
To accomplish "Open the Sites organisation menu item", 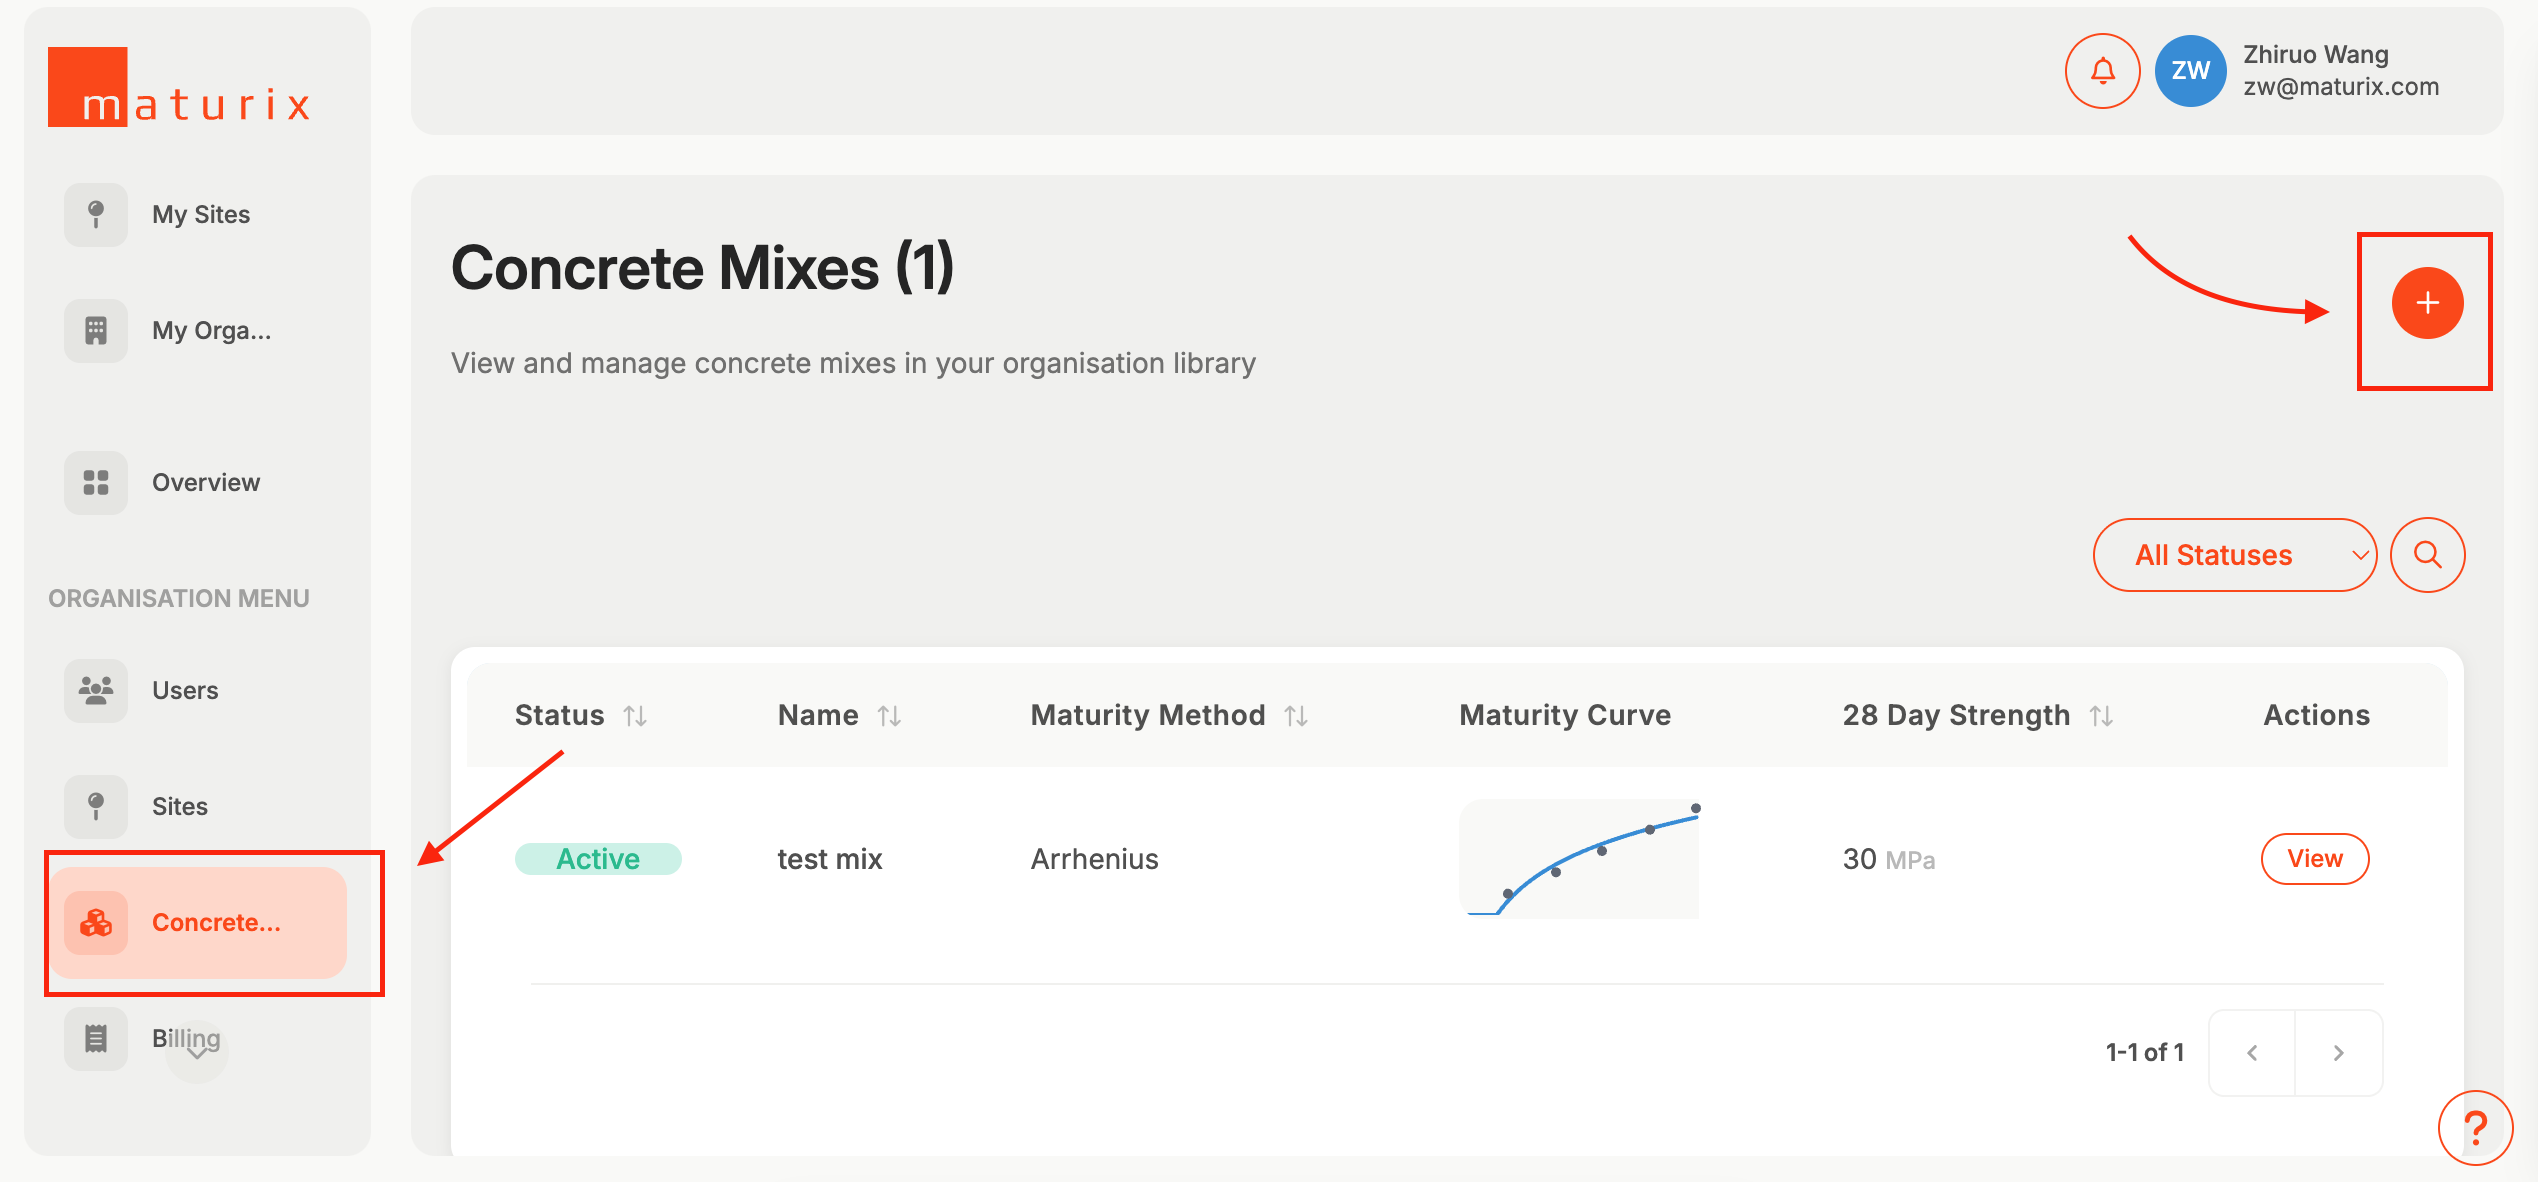I will pos(180,807).
